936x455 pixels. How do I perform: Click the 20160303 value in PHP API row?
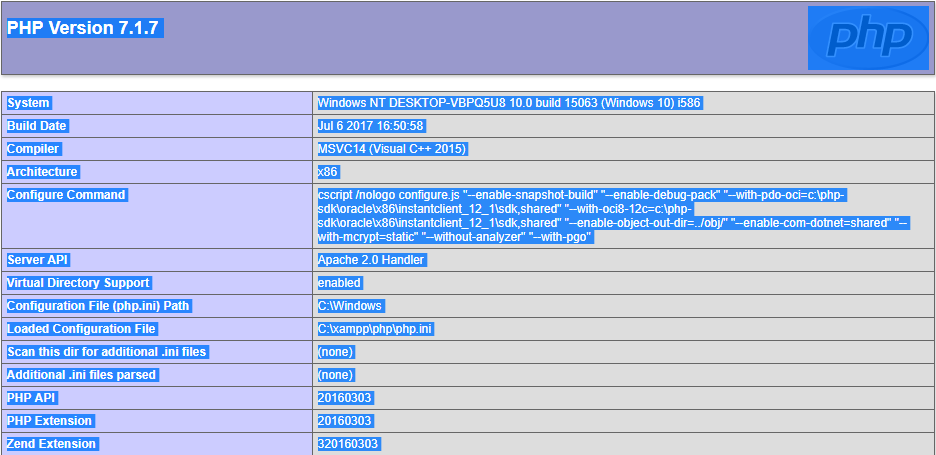(346, 398)
